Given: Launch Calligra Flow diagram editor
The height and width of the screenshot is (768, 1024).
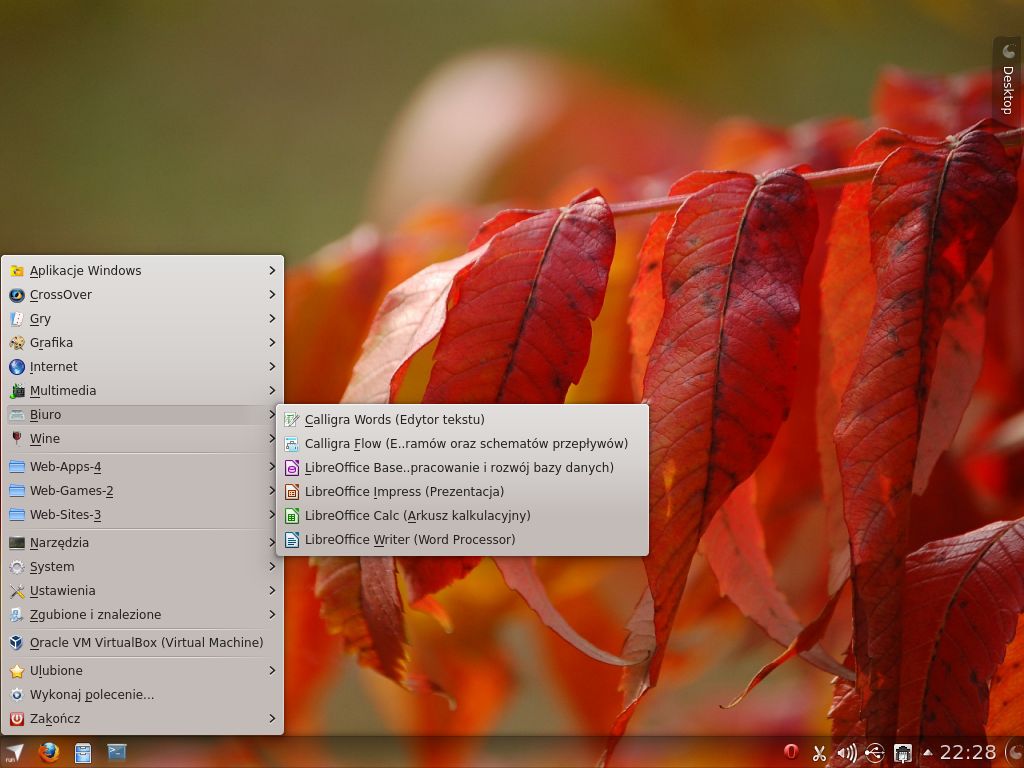Looking at the screenshot, I should click(x=462, y=444).
